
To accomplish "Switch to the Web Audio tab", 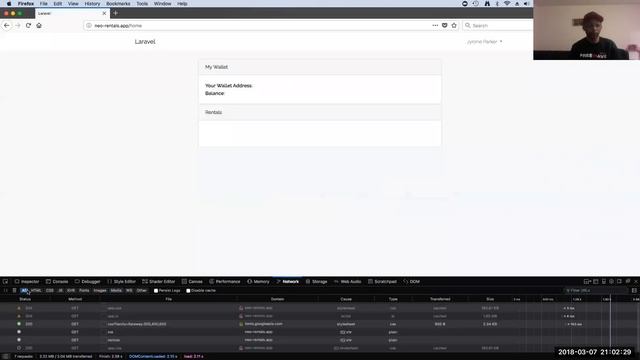I will [348, 281].
